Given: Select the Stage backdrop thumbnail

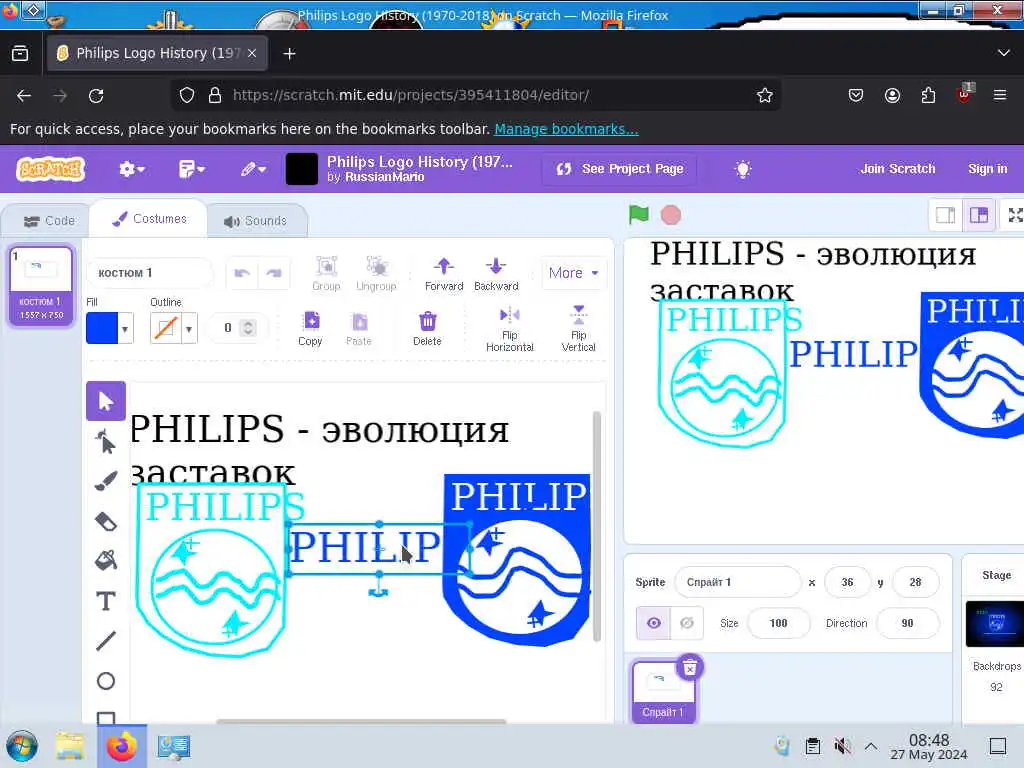Looking at the screenshot, I should pyautogui.click(x=995, y=624).
